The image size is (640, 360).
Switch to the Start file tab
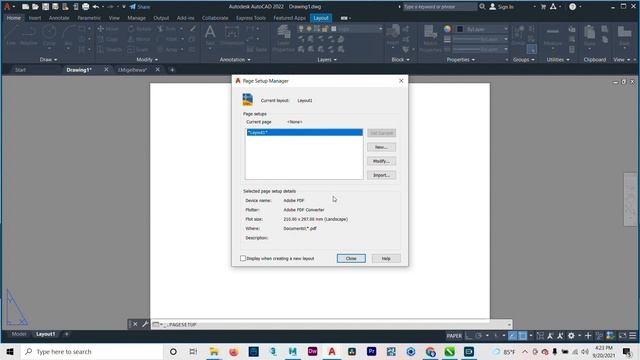pyautogui.click(x=20, y=70)
